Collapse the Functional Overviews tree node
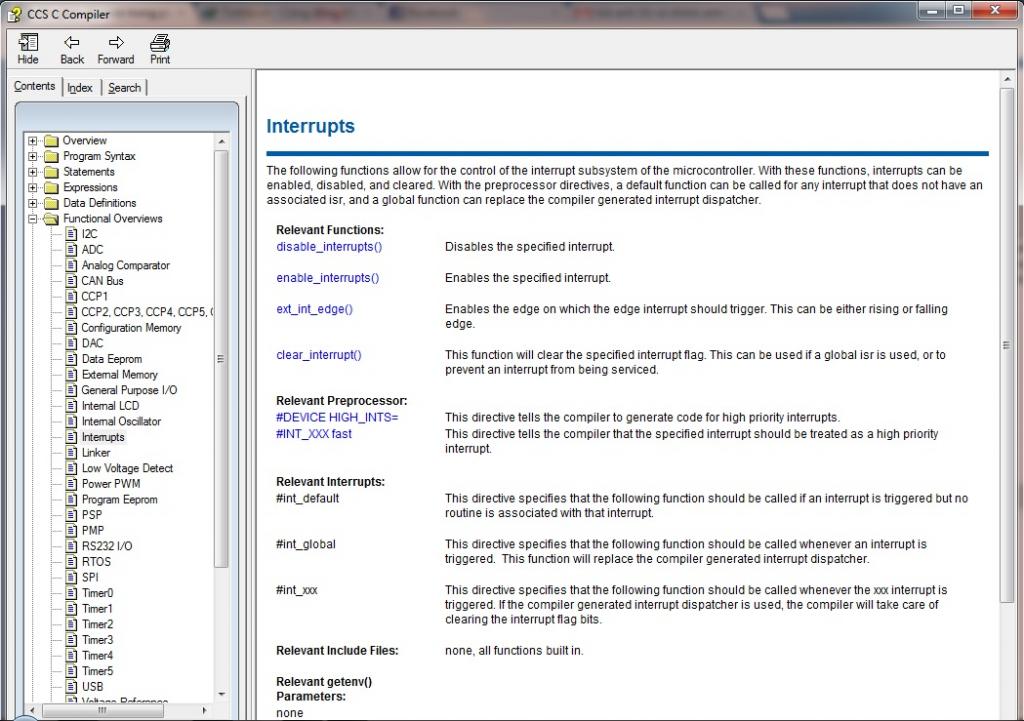Viewport: 1024px width, 721px height. tap(33, 219)
